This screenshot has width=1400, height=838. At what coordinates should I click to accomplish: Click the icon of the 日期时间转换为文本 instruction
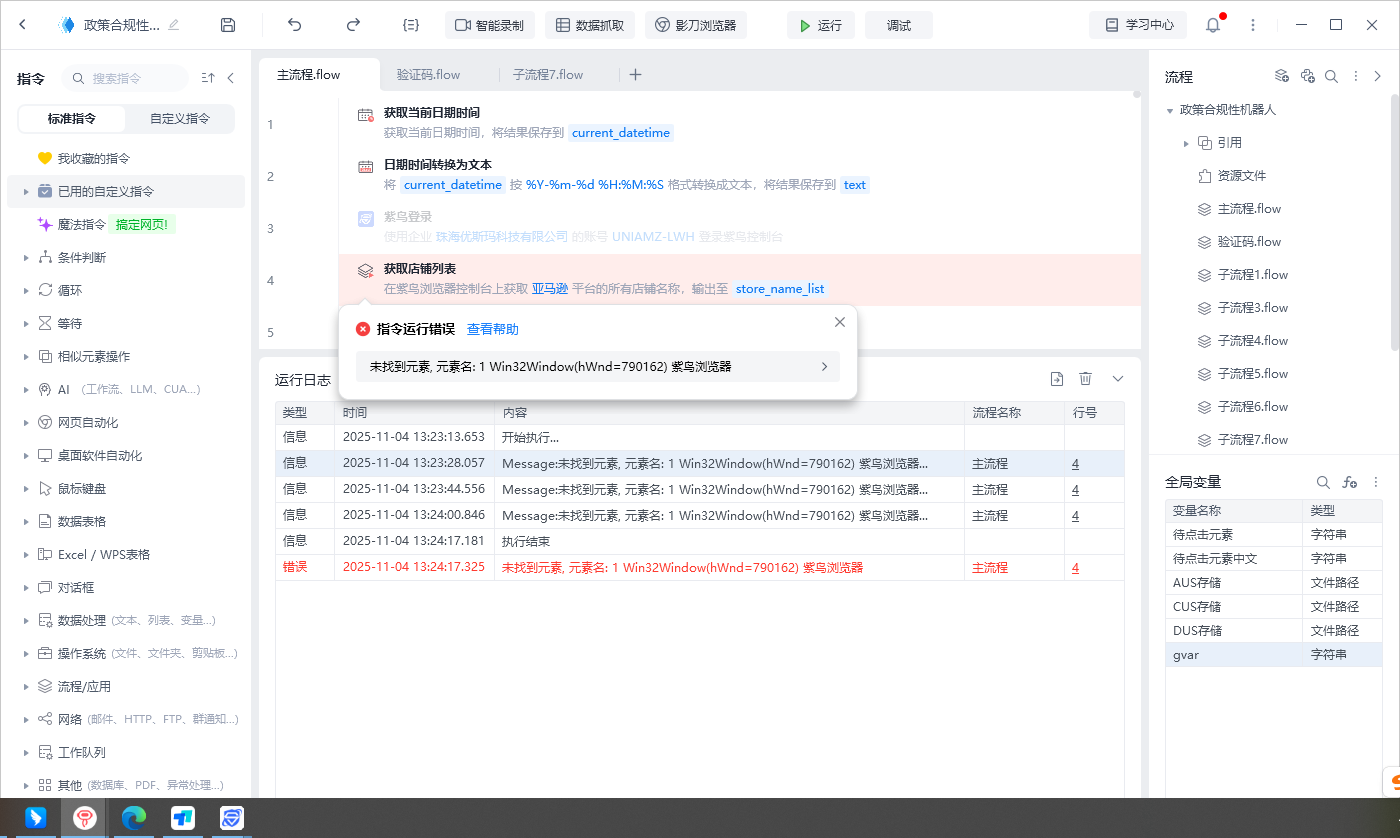tap(366, 166)
